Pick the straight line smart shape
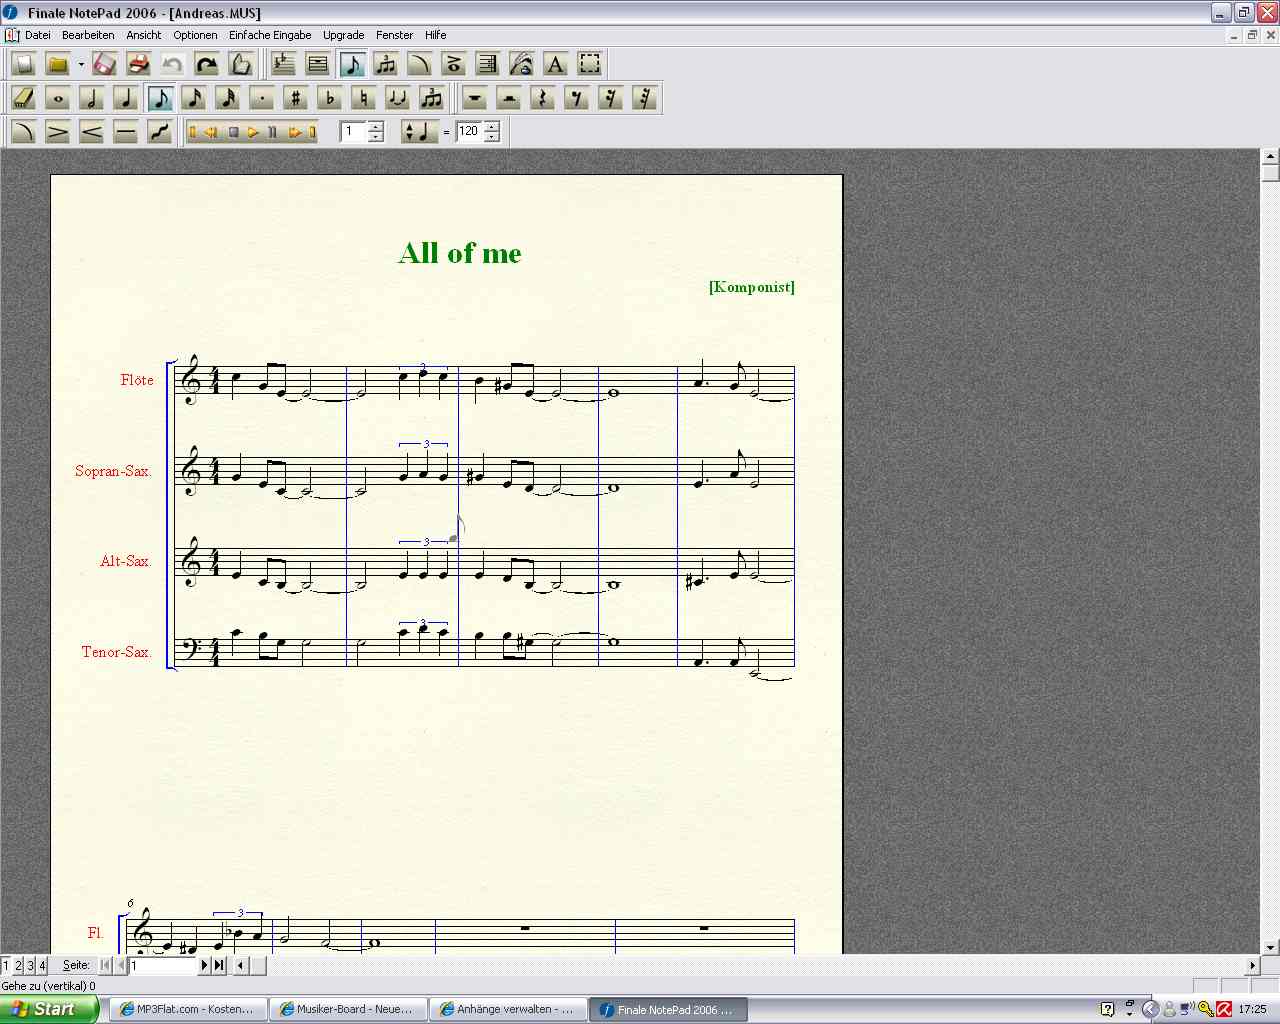 point(126,131)
